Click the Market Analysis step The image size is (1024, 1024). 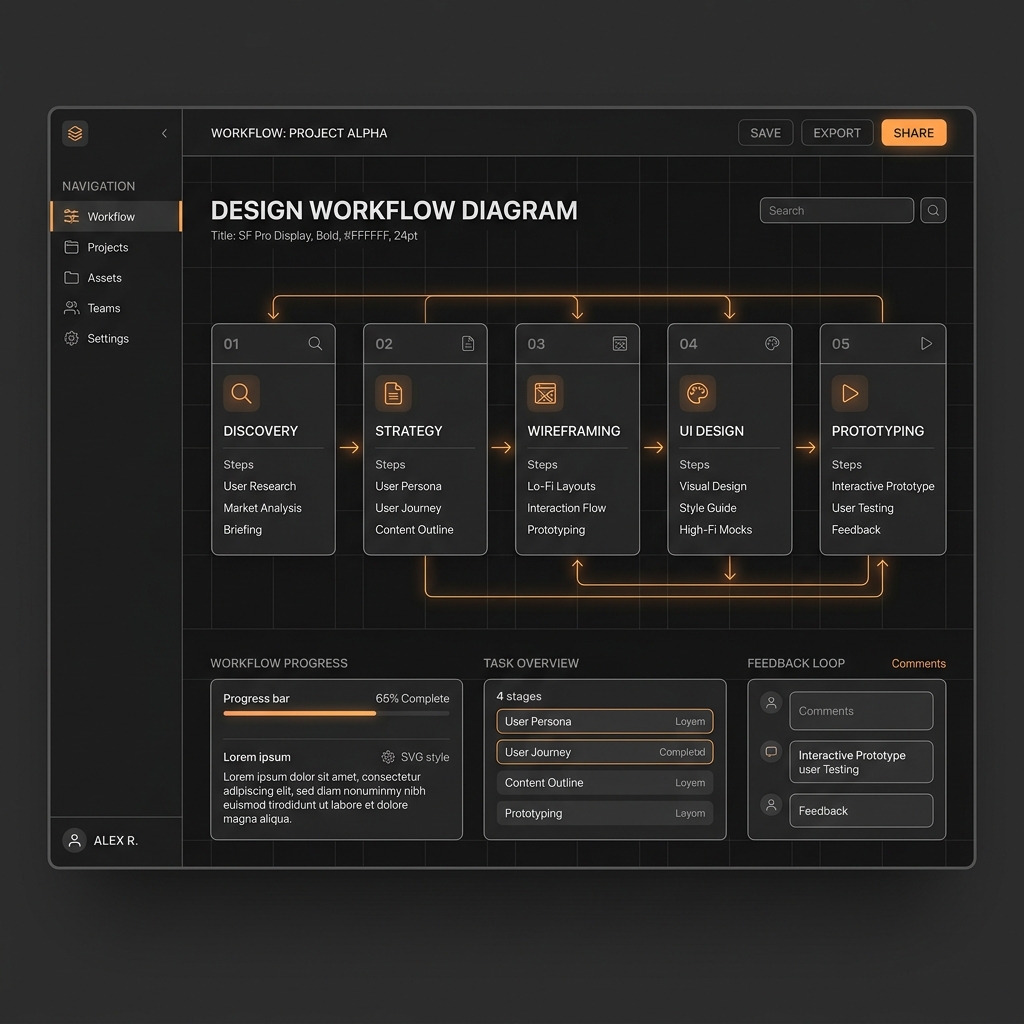(x=262, y=507)
